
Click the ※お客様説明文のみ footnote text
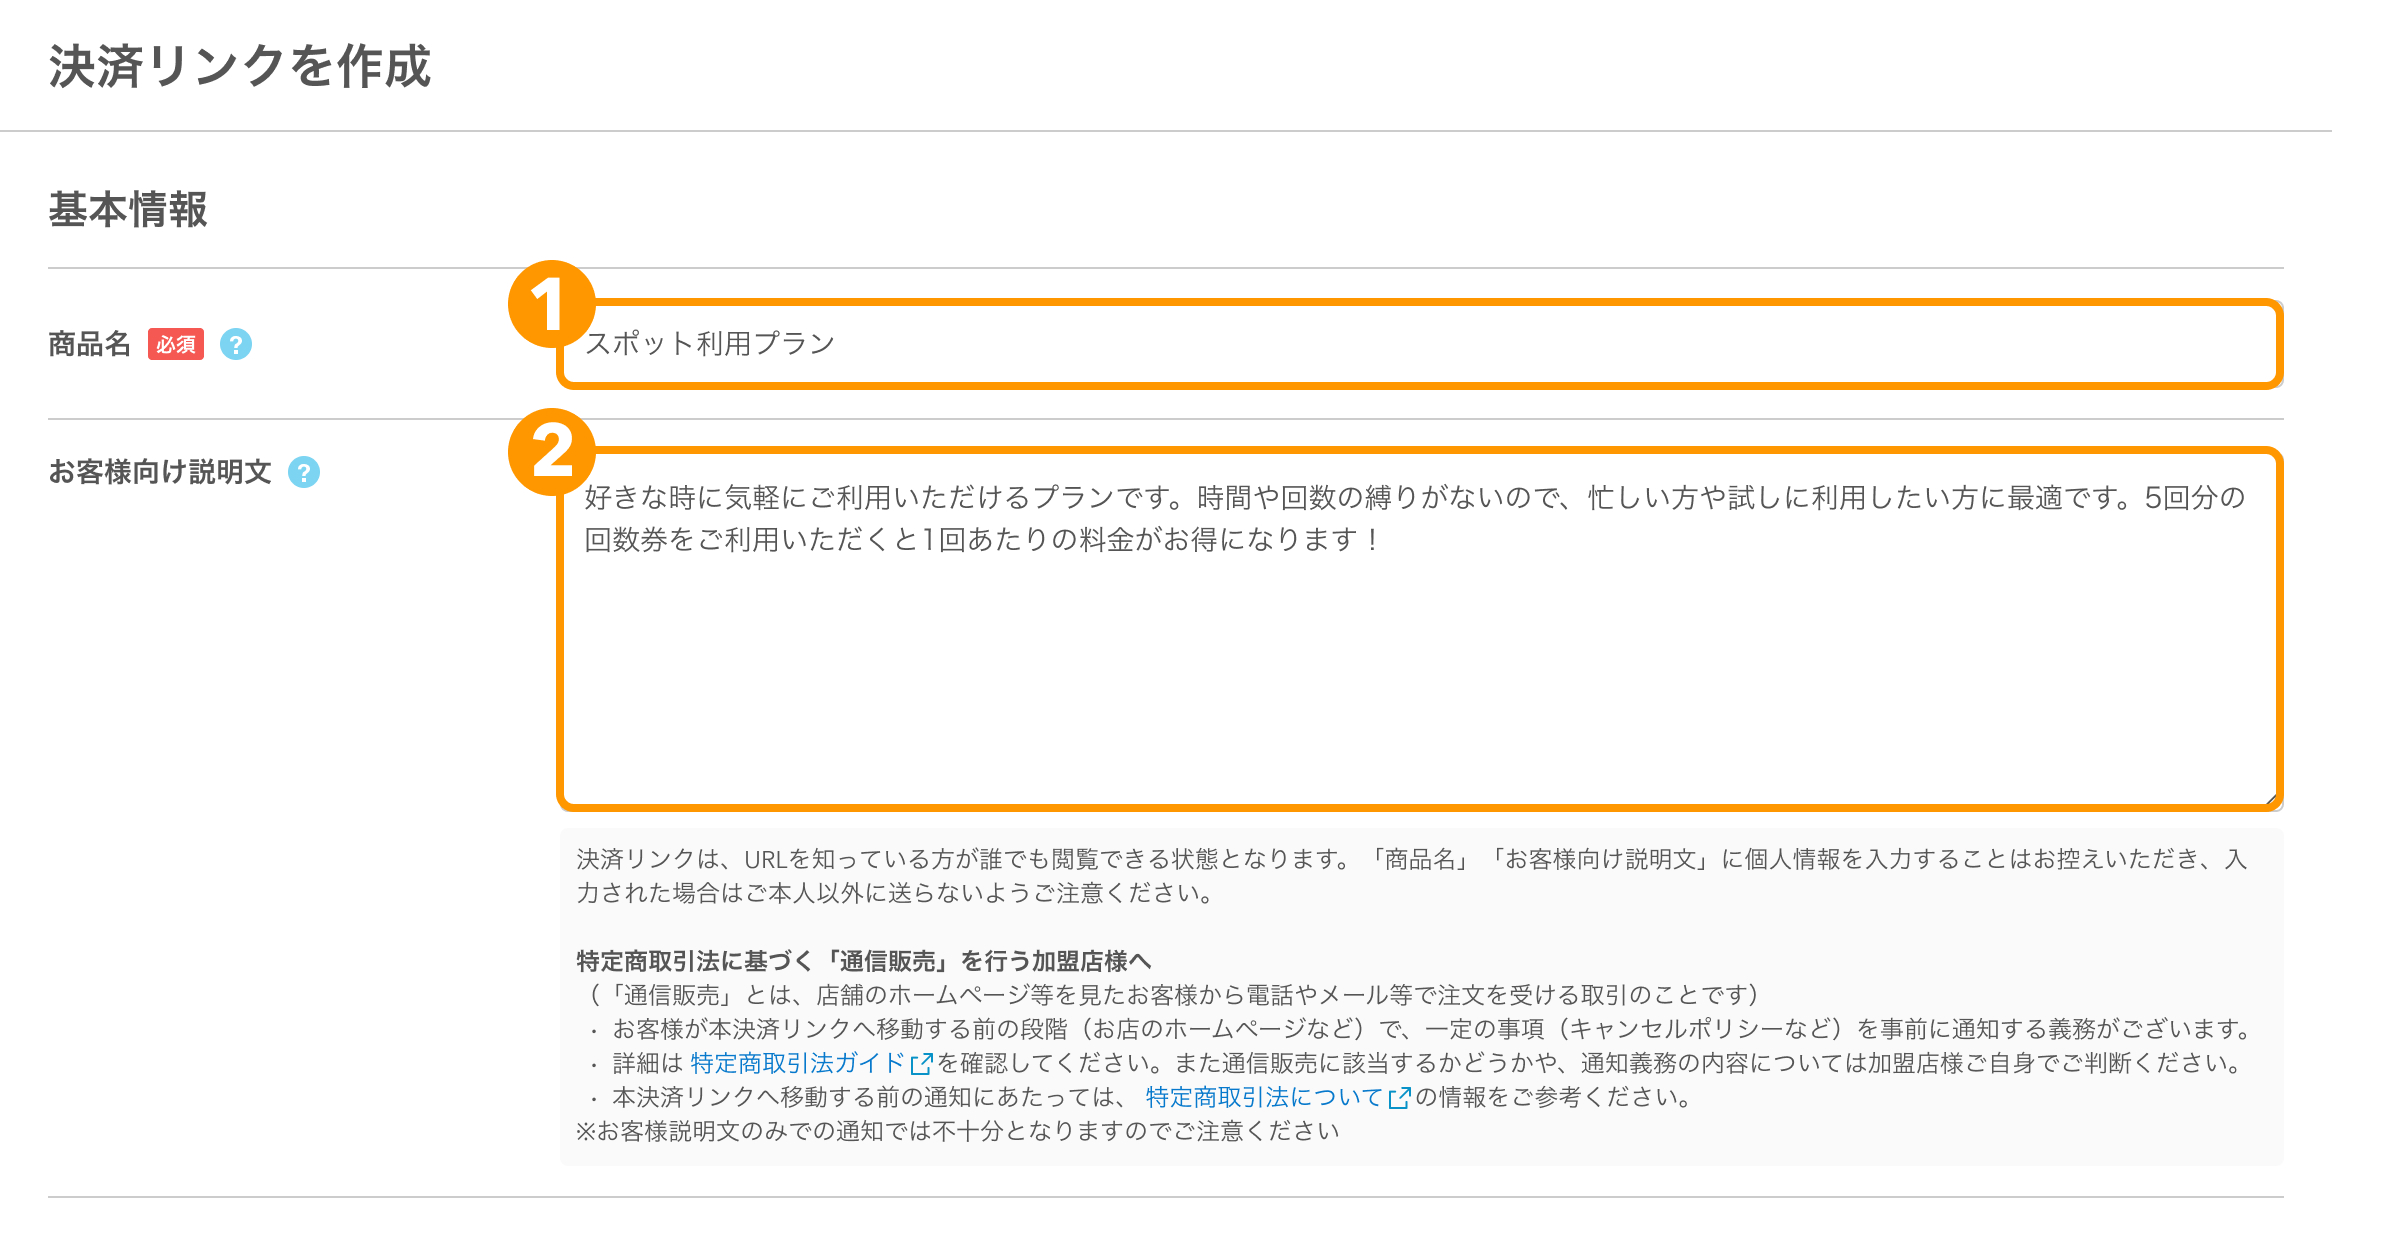coord(958,1131)
